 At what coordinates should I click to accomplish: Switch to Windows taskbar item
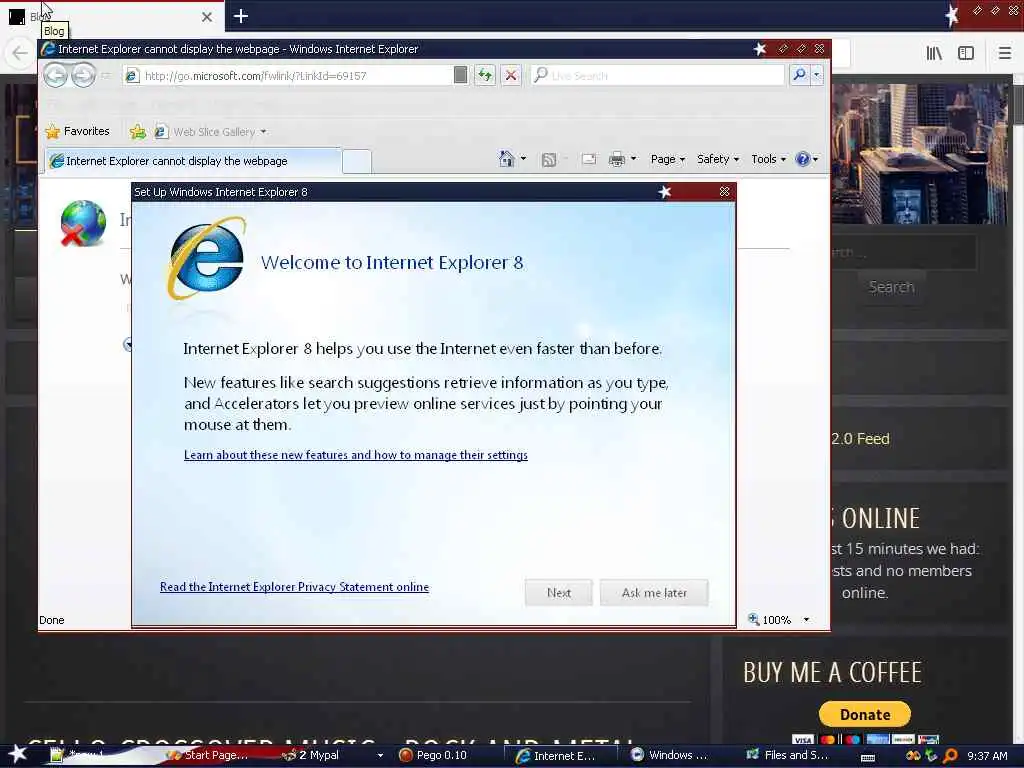tap(671, 755)
